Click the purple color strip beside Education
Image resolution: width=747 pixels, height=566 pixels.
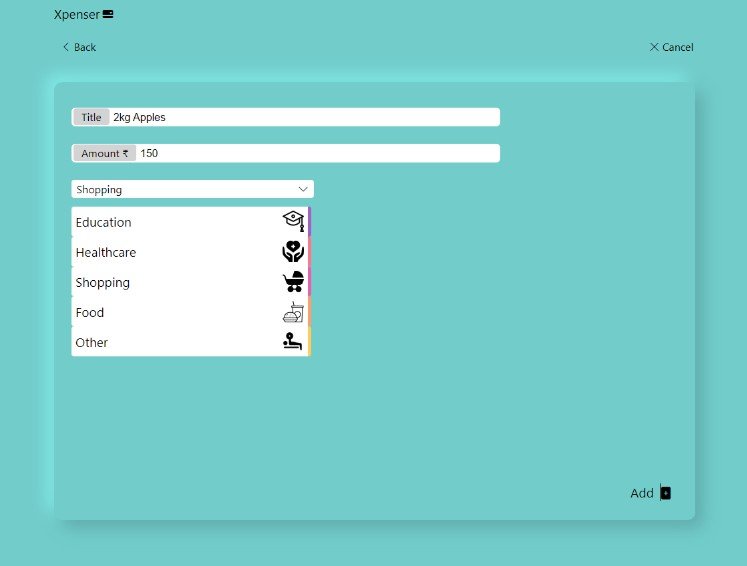(310, 222)
